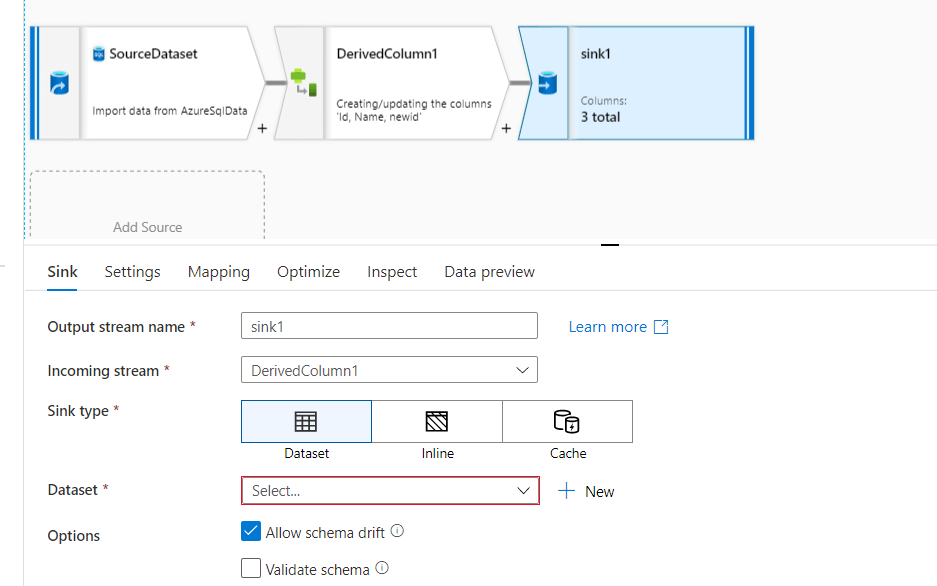This screenshot has height=586, width=937.
Task: Click the sink1 node icon
Action: click(x=546, y=83)
